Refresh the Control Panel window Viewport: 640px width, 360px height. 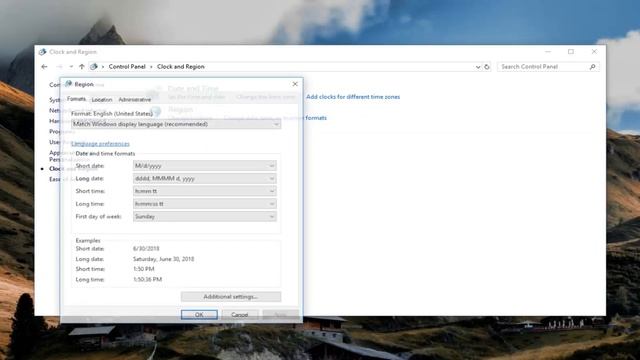[487, 67]
